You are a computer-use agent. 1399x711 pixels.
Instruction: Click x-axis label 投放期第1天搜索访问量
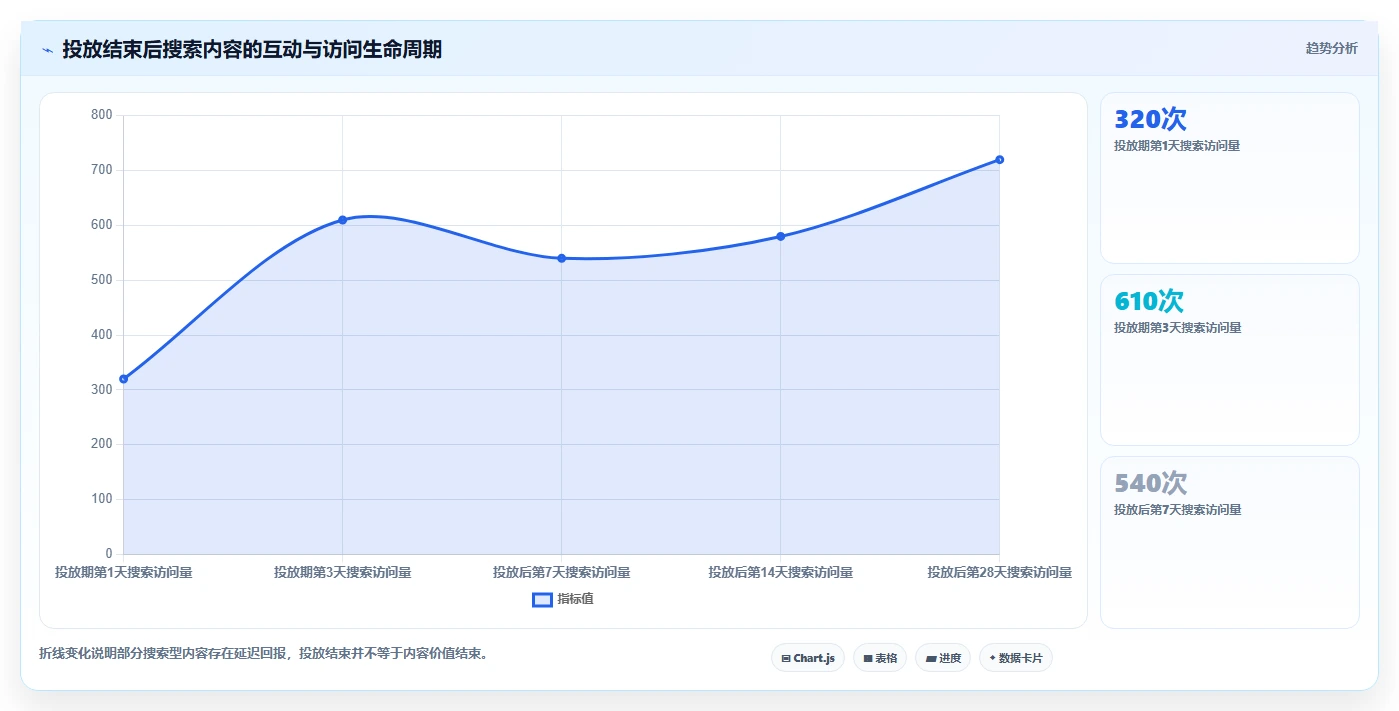pyautogui.click(x=123, y=573)
